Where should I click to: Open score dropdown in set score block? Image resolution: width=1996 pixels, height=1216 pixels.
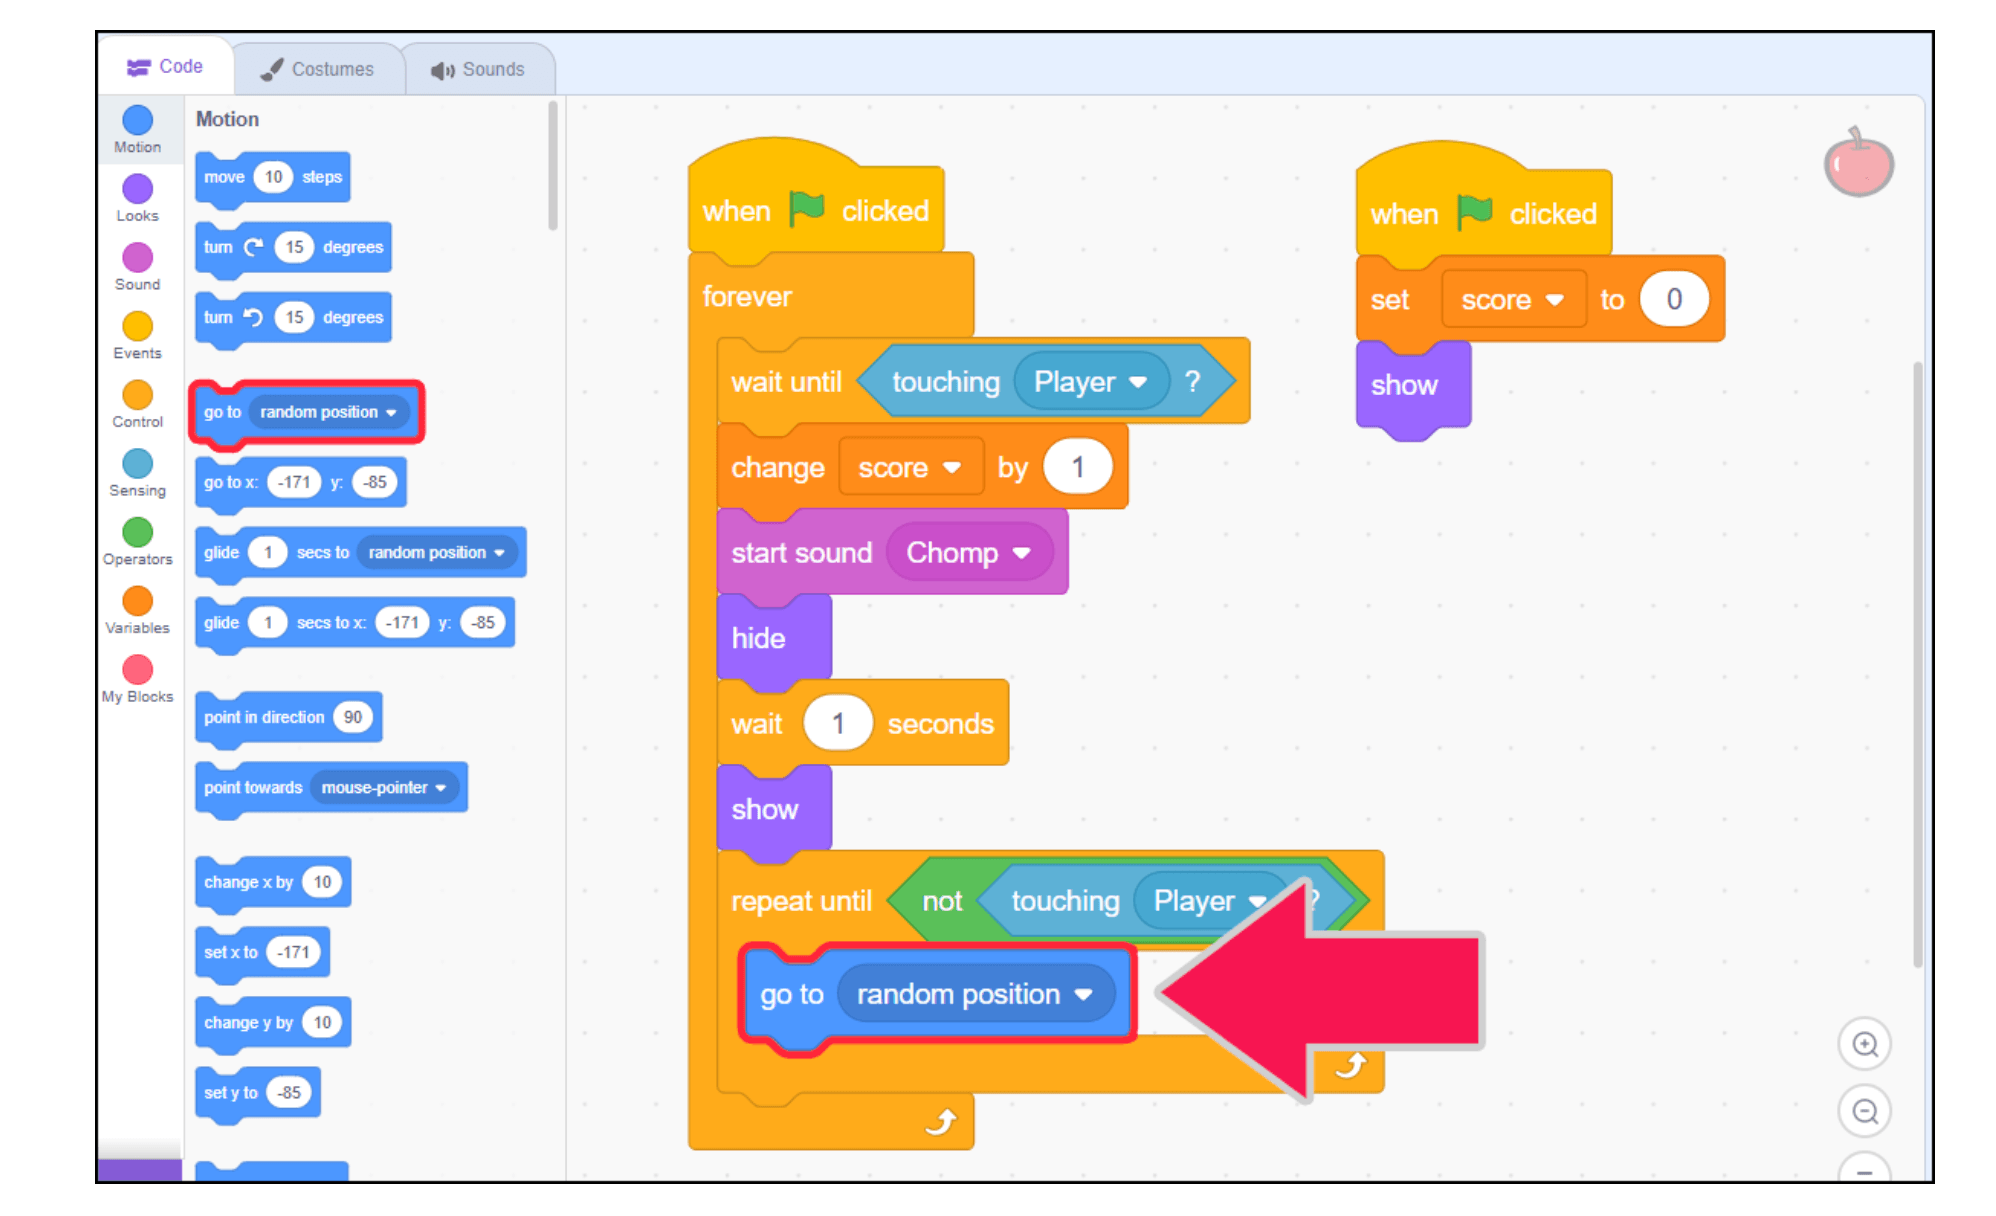pos(1513,299)
